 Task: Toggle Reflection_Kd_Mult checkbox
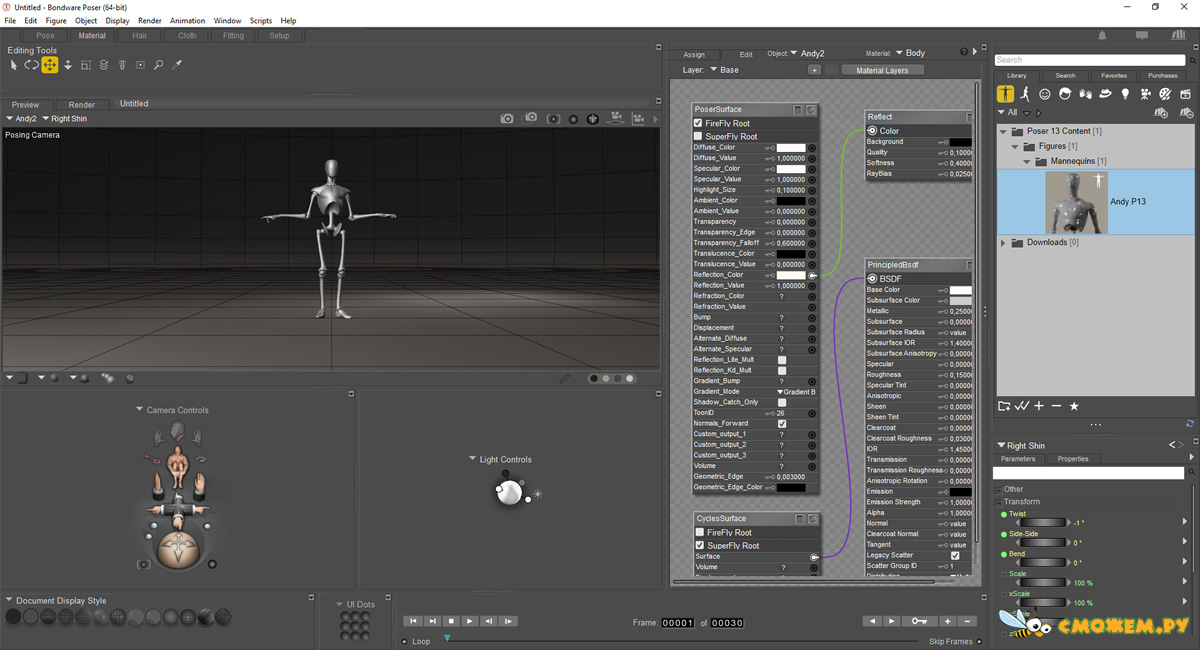(x=782, y=370)
